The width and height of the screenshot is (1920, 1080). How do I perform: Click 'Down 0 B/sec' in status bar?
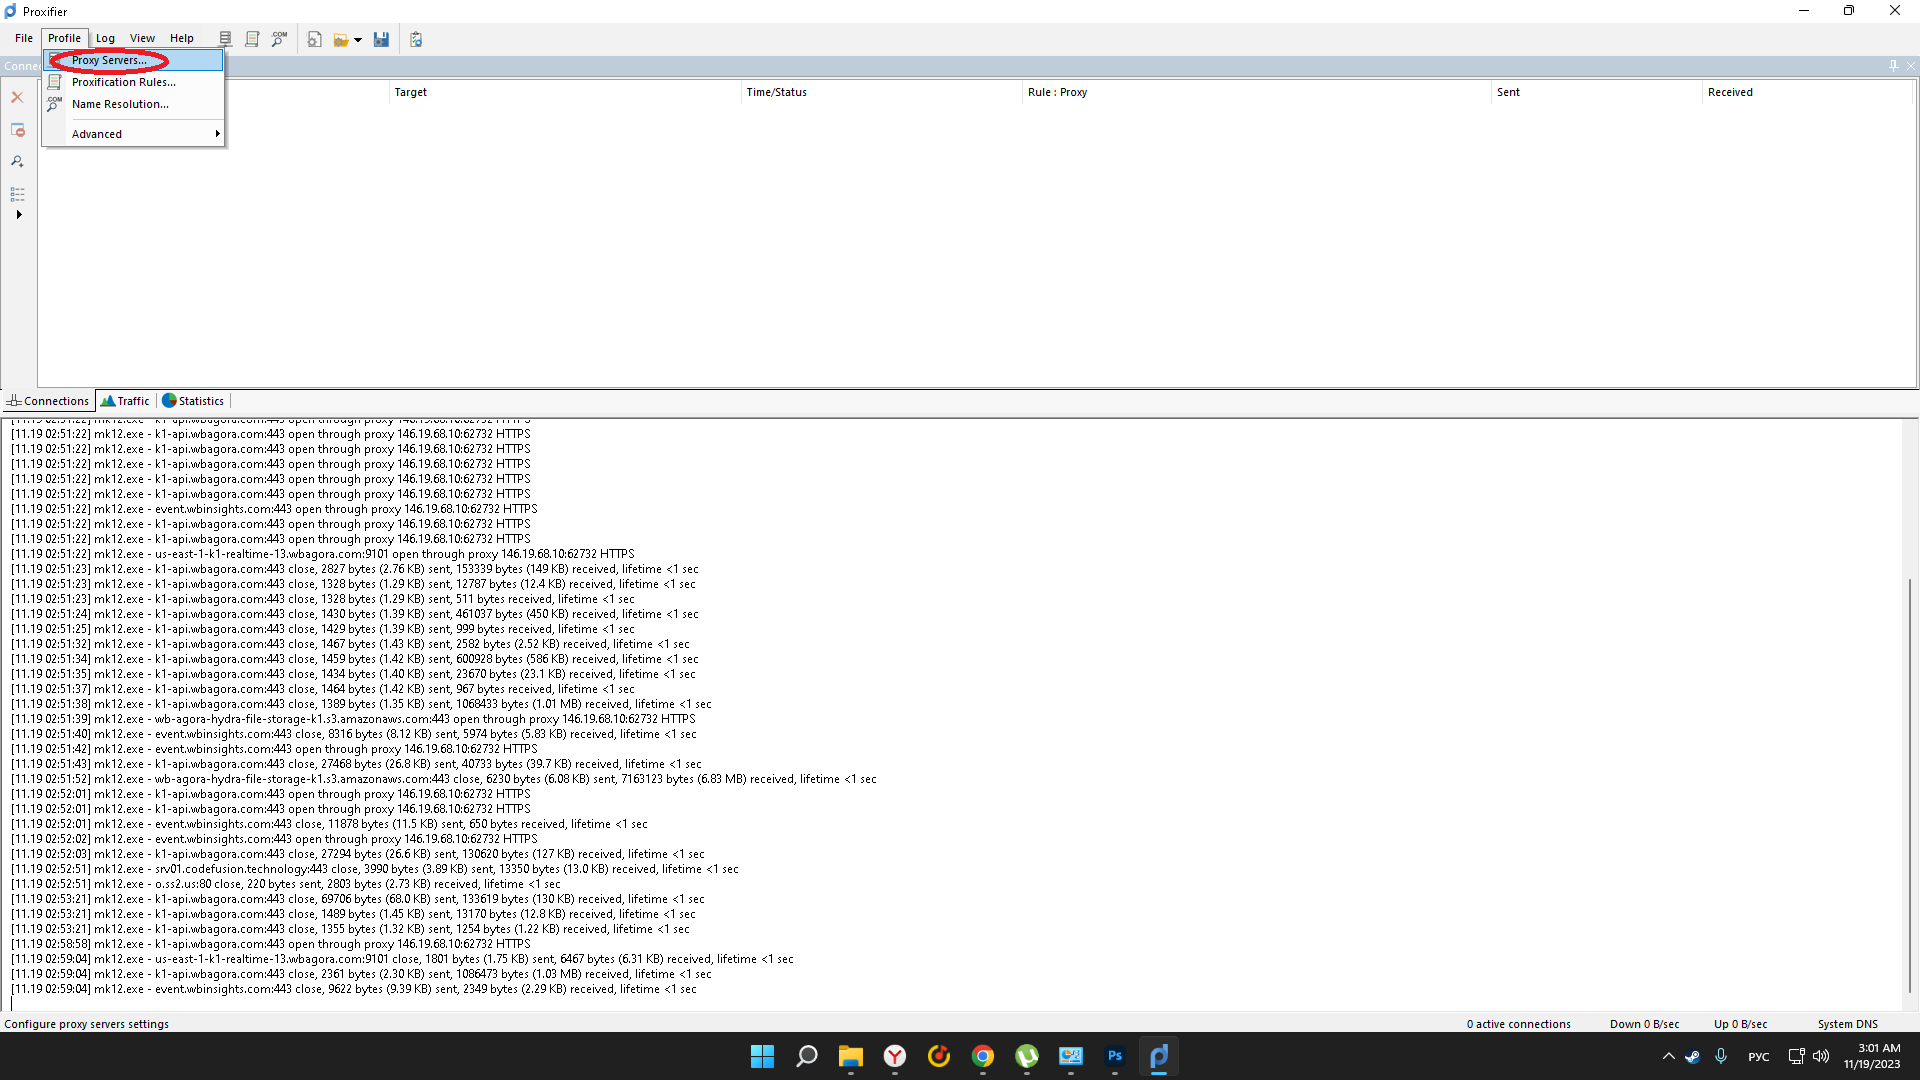click(x=1644, y=1024)
